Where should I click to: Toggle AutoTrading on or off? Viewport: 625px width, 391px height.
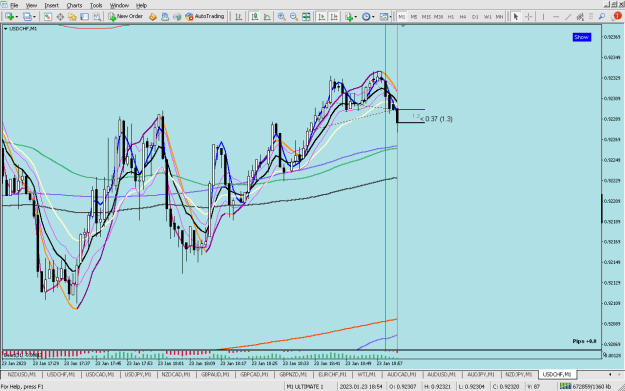204,17
